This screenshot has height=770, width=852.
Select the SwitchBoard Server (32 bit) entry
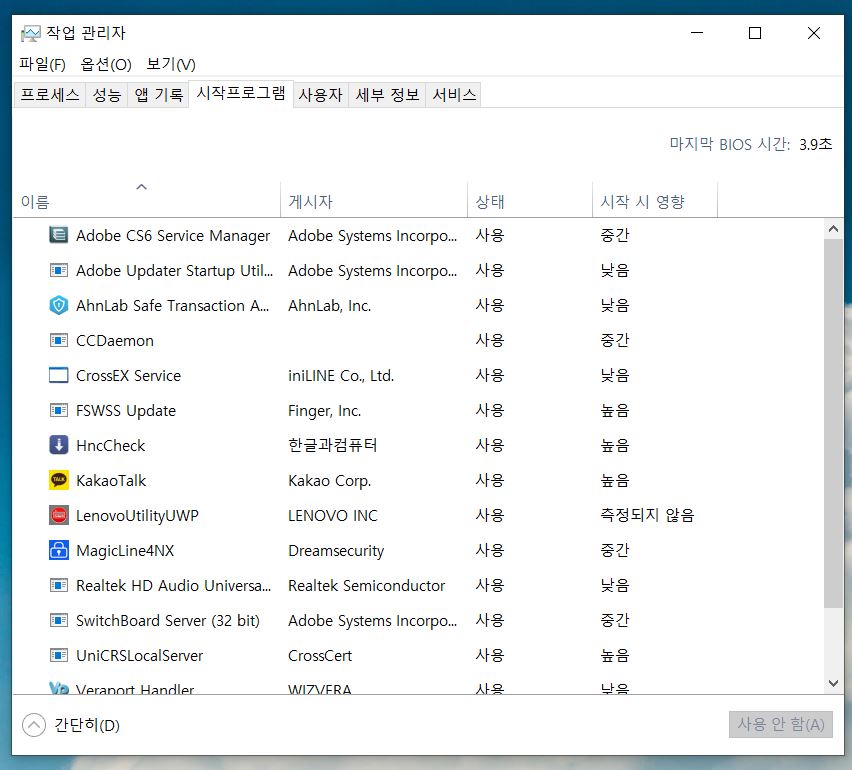[168, 620]
